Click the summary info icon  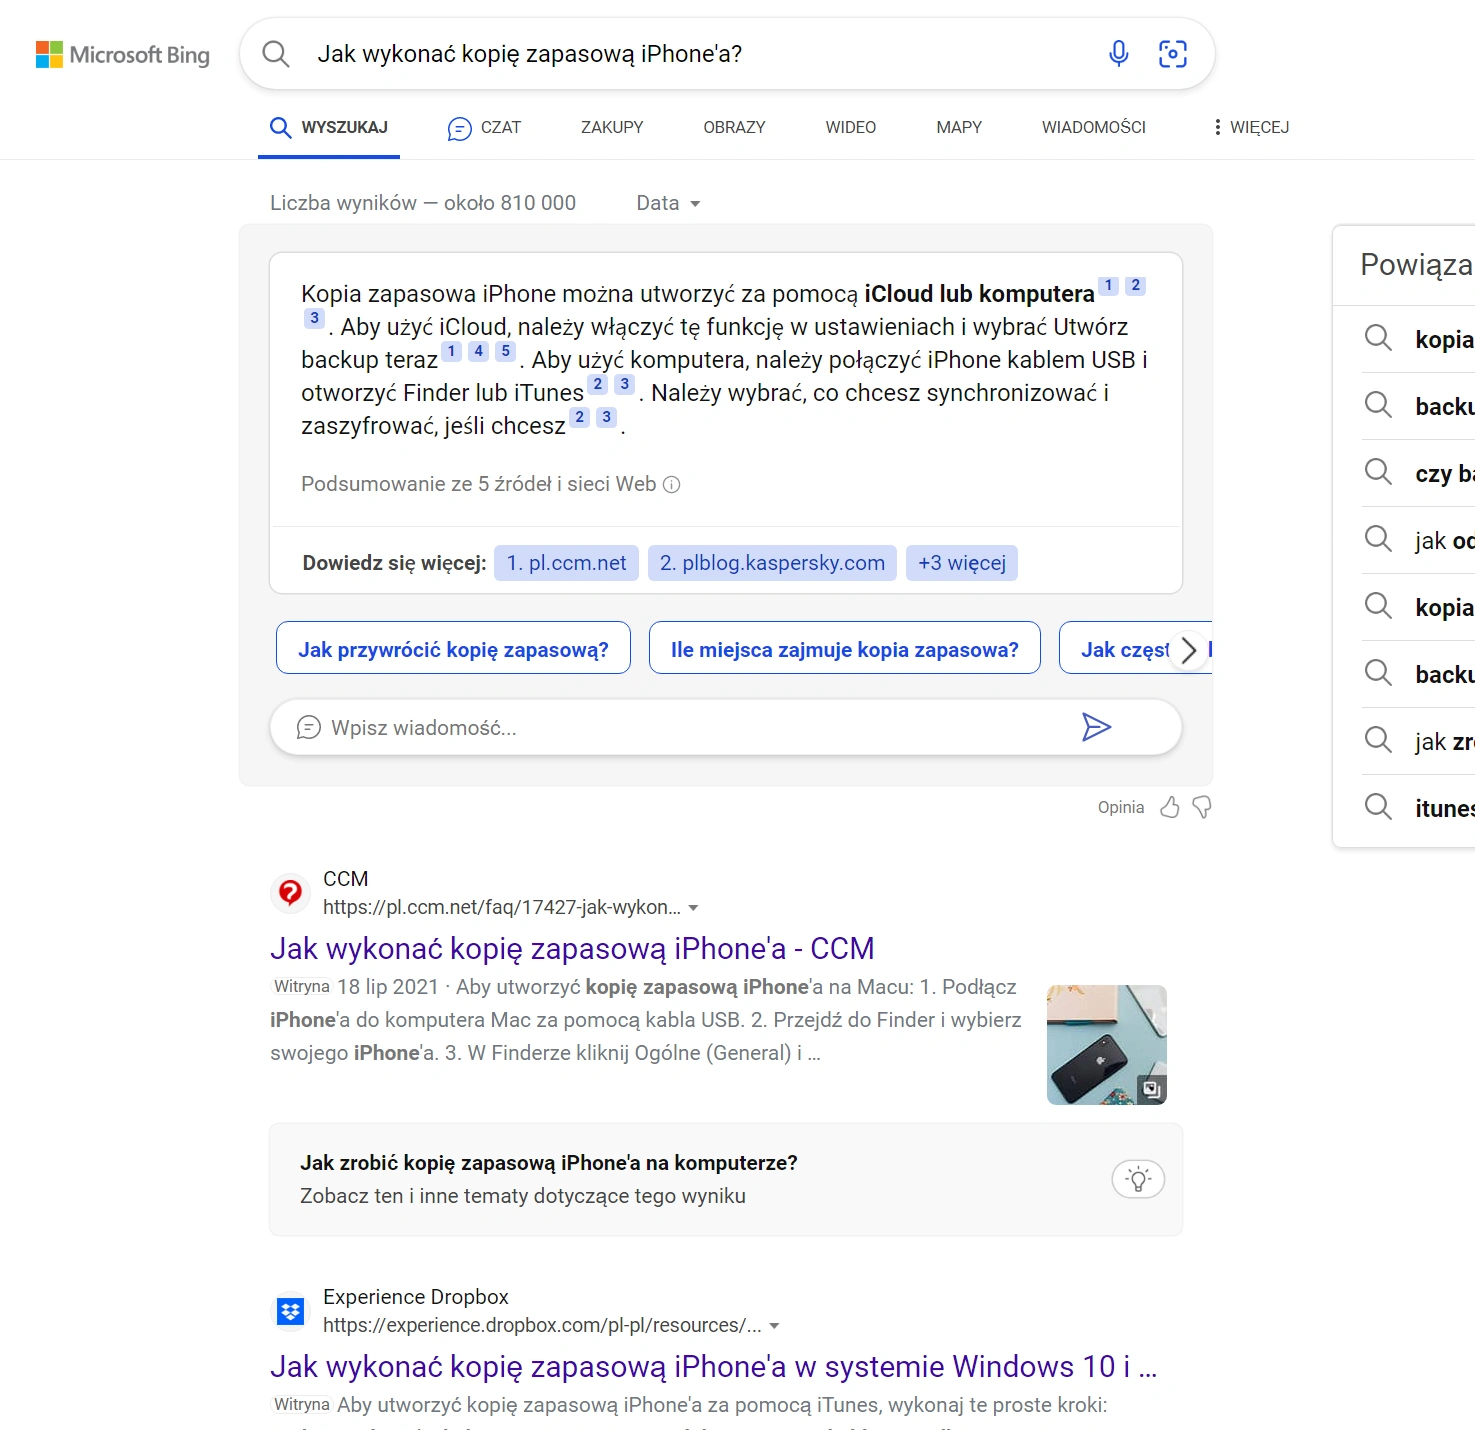click(672, 485)
